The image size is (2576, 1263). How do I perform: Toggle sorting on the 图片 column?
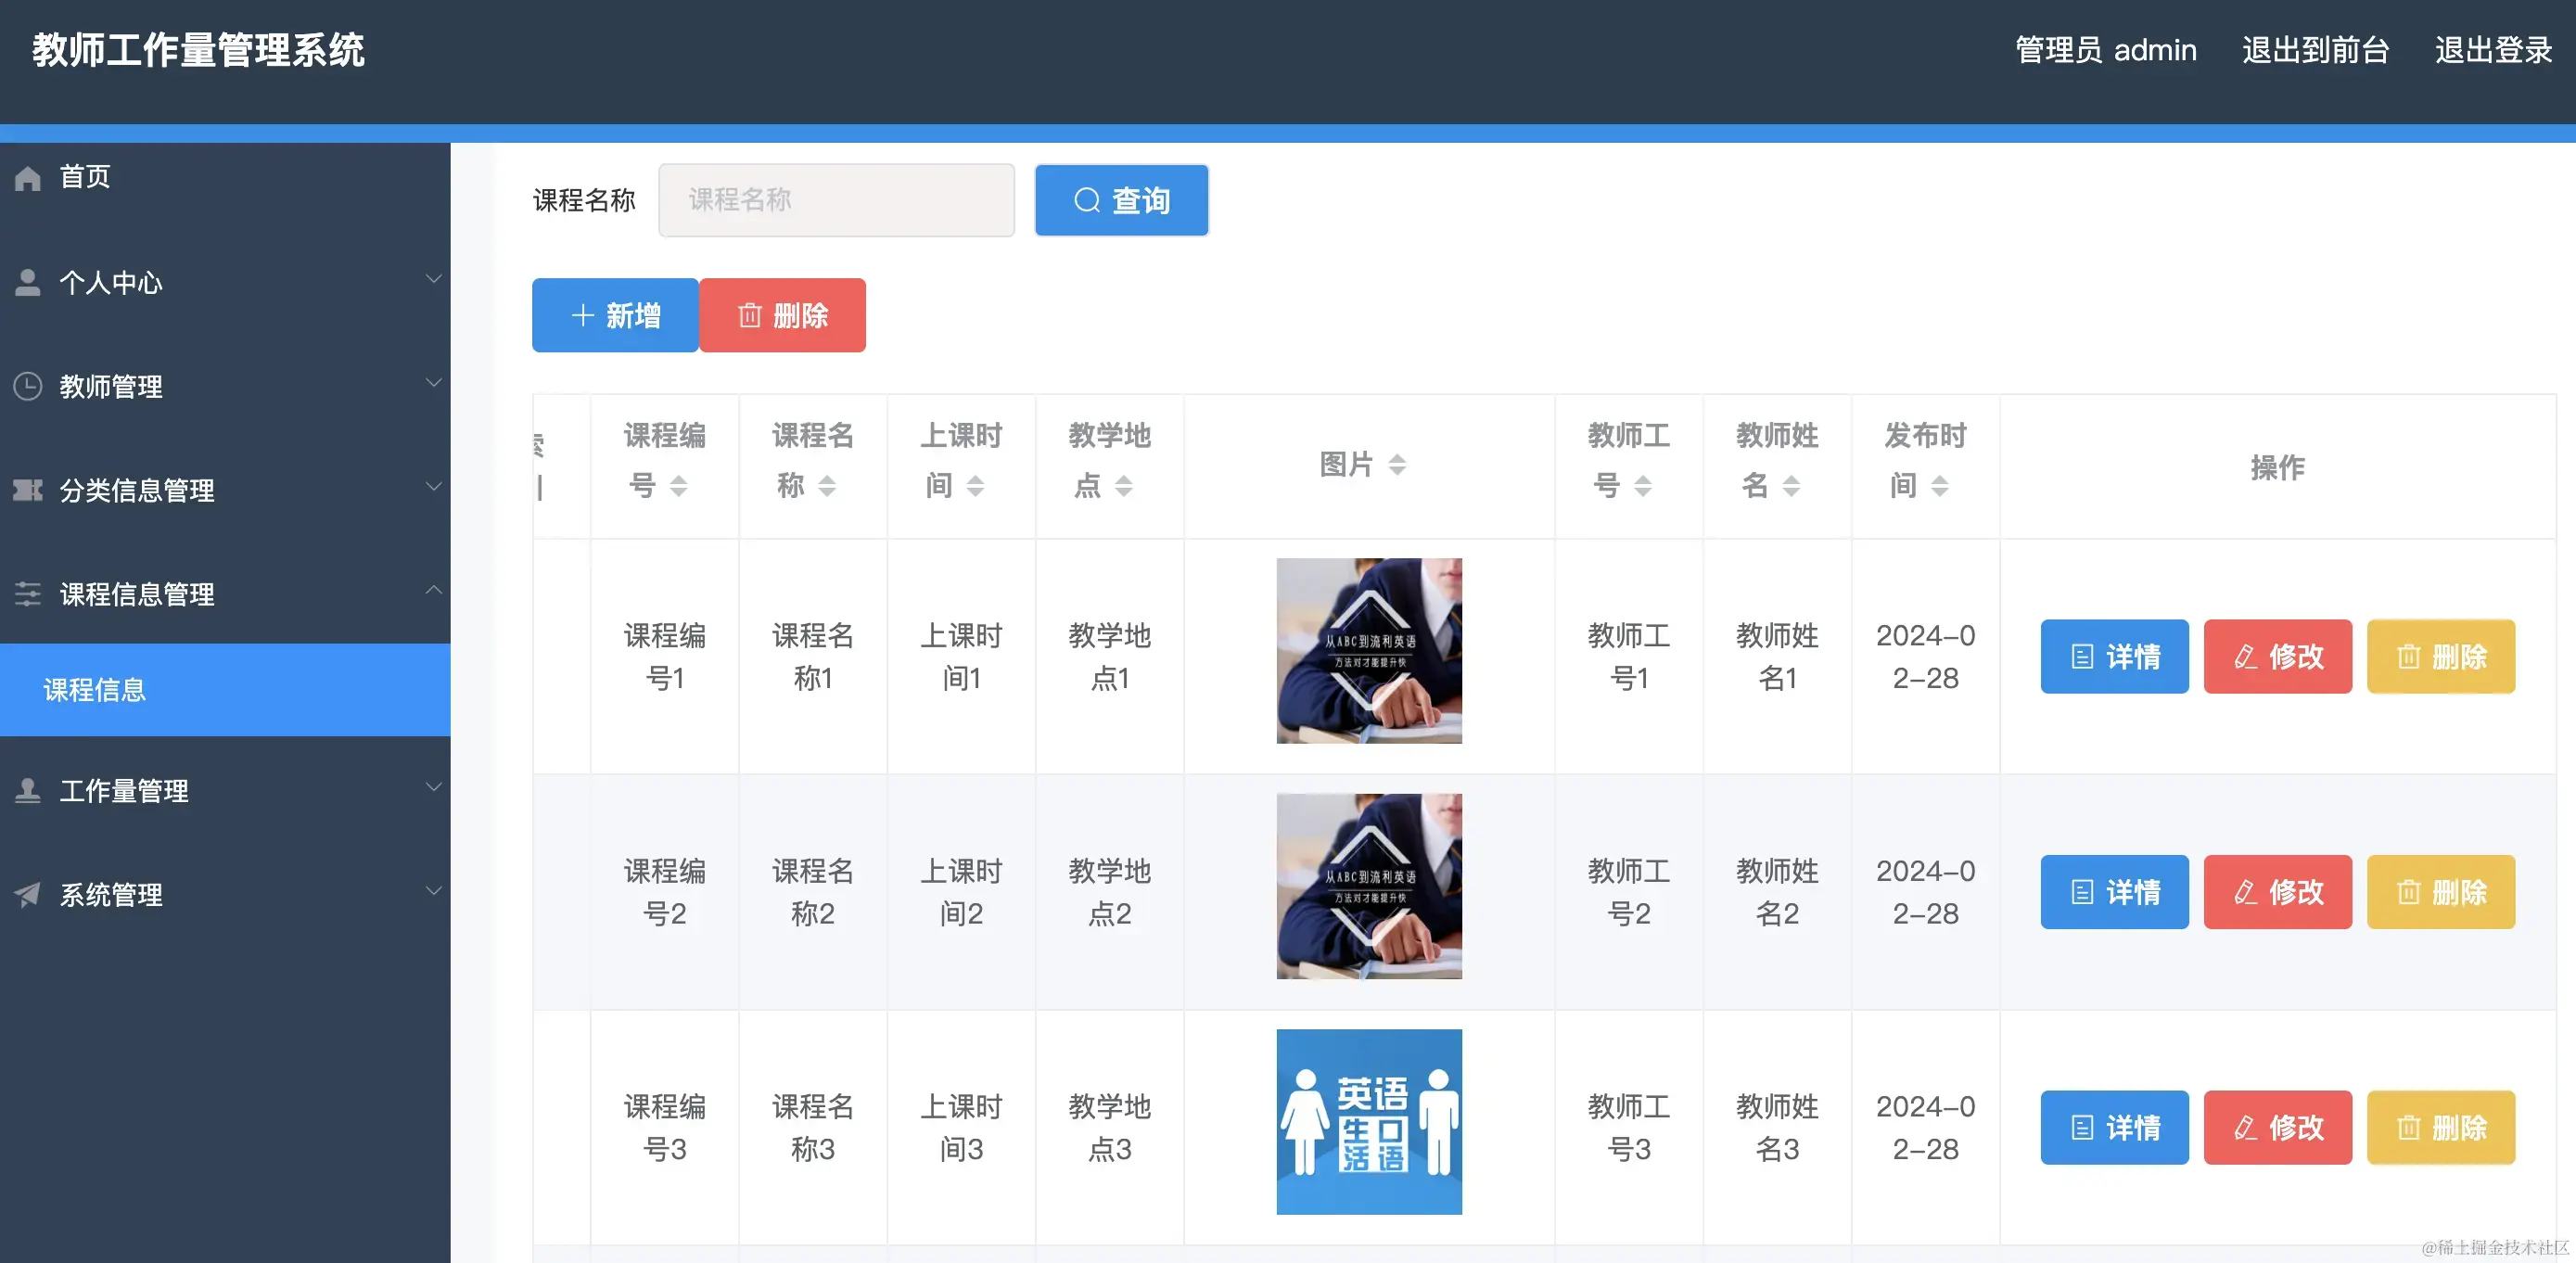(x=1397, y=464)
